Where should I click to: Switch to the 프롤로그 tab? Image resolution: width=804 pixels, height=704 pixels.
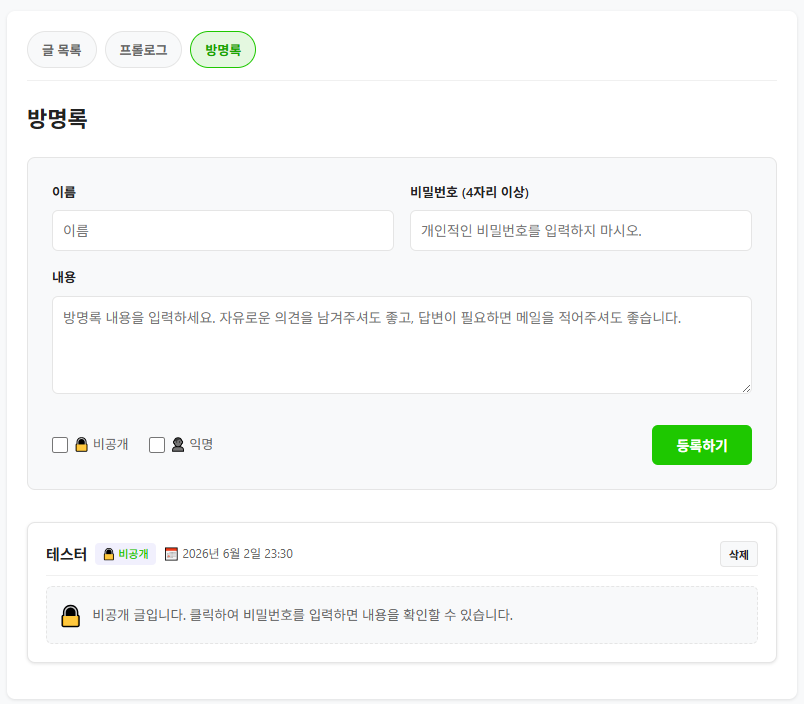pos(143,50)
